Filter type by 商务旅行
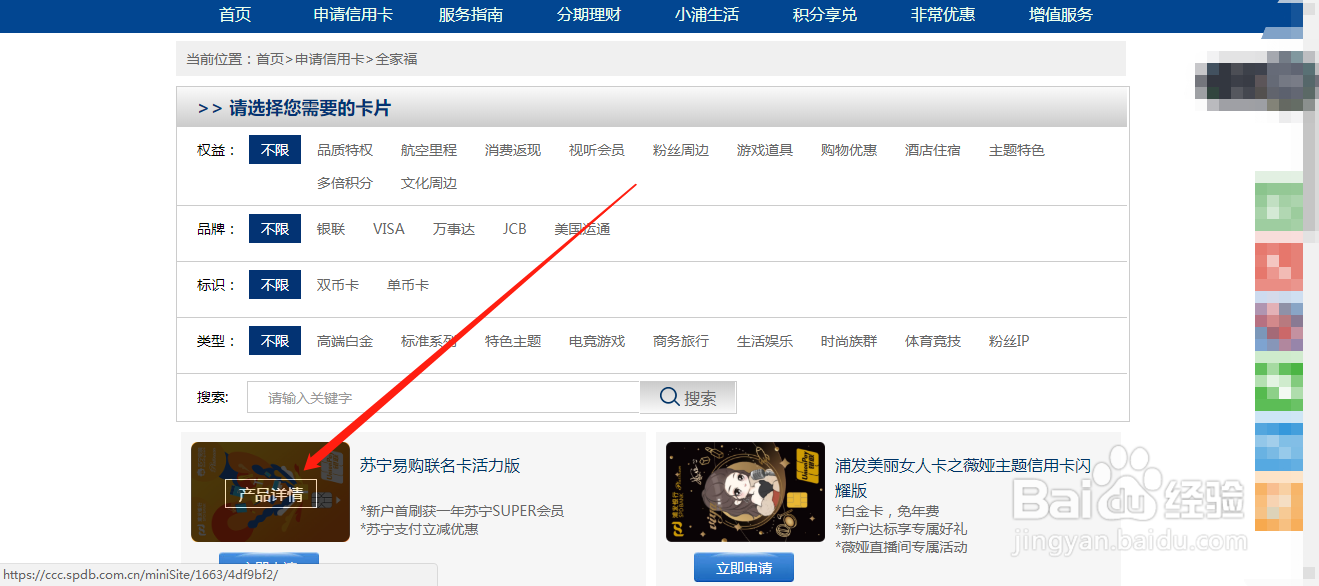Viewport: 1319px width, 586px height. point(681,341)
